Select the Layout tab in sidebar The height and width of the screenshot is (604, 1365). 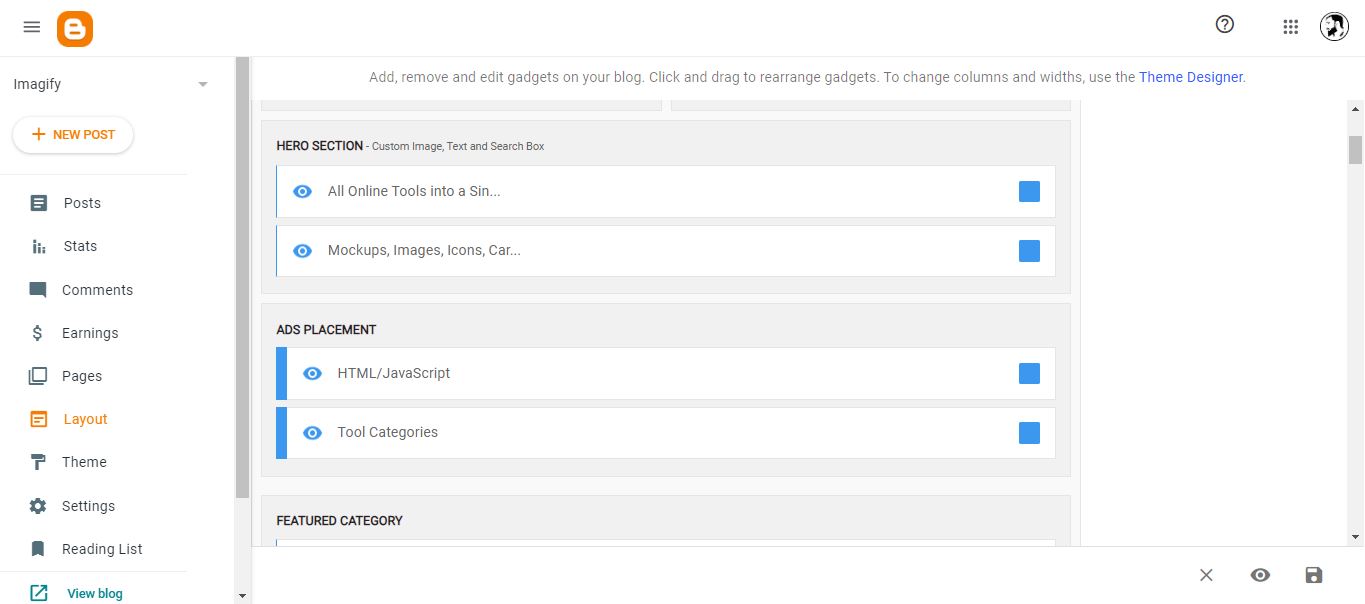click(x=84, y=419)
